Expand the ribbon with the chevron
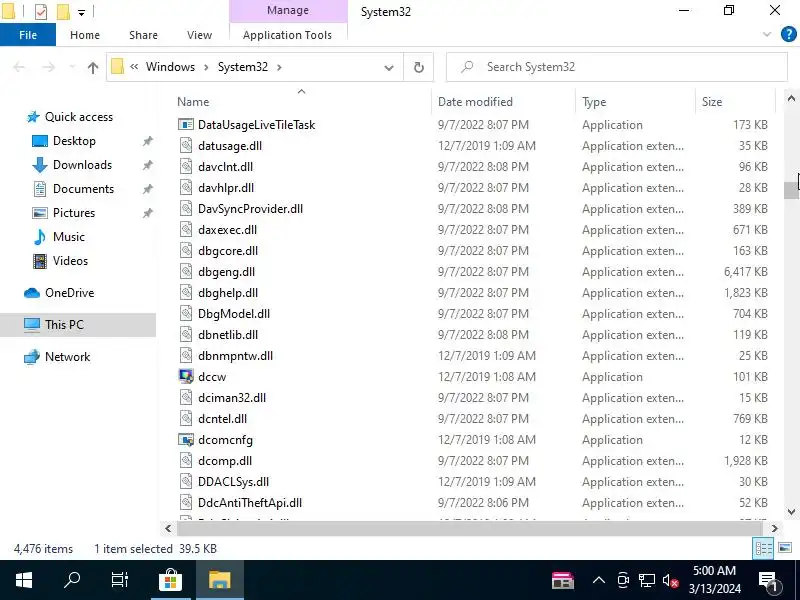 tap(767, 35)
